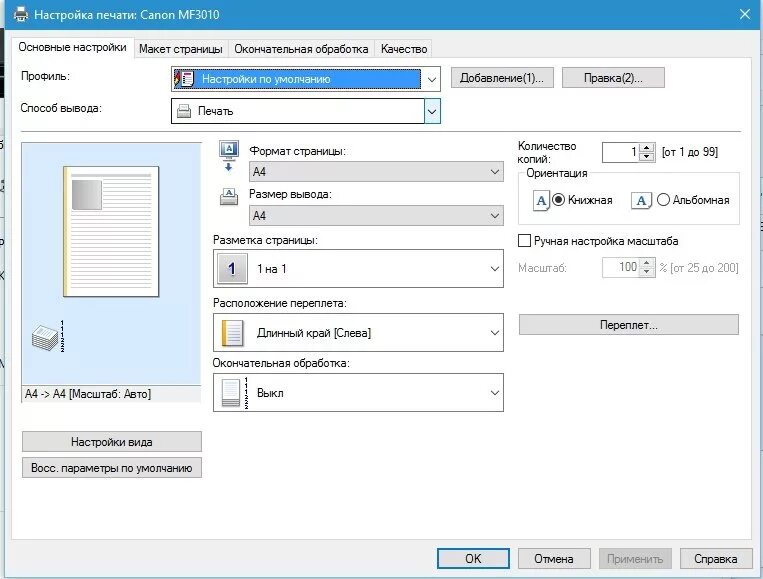
Task: Open the 'Справка' help button
Action: (715, 559)
